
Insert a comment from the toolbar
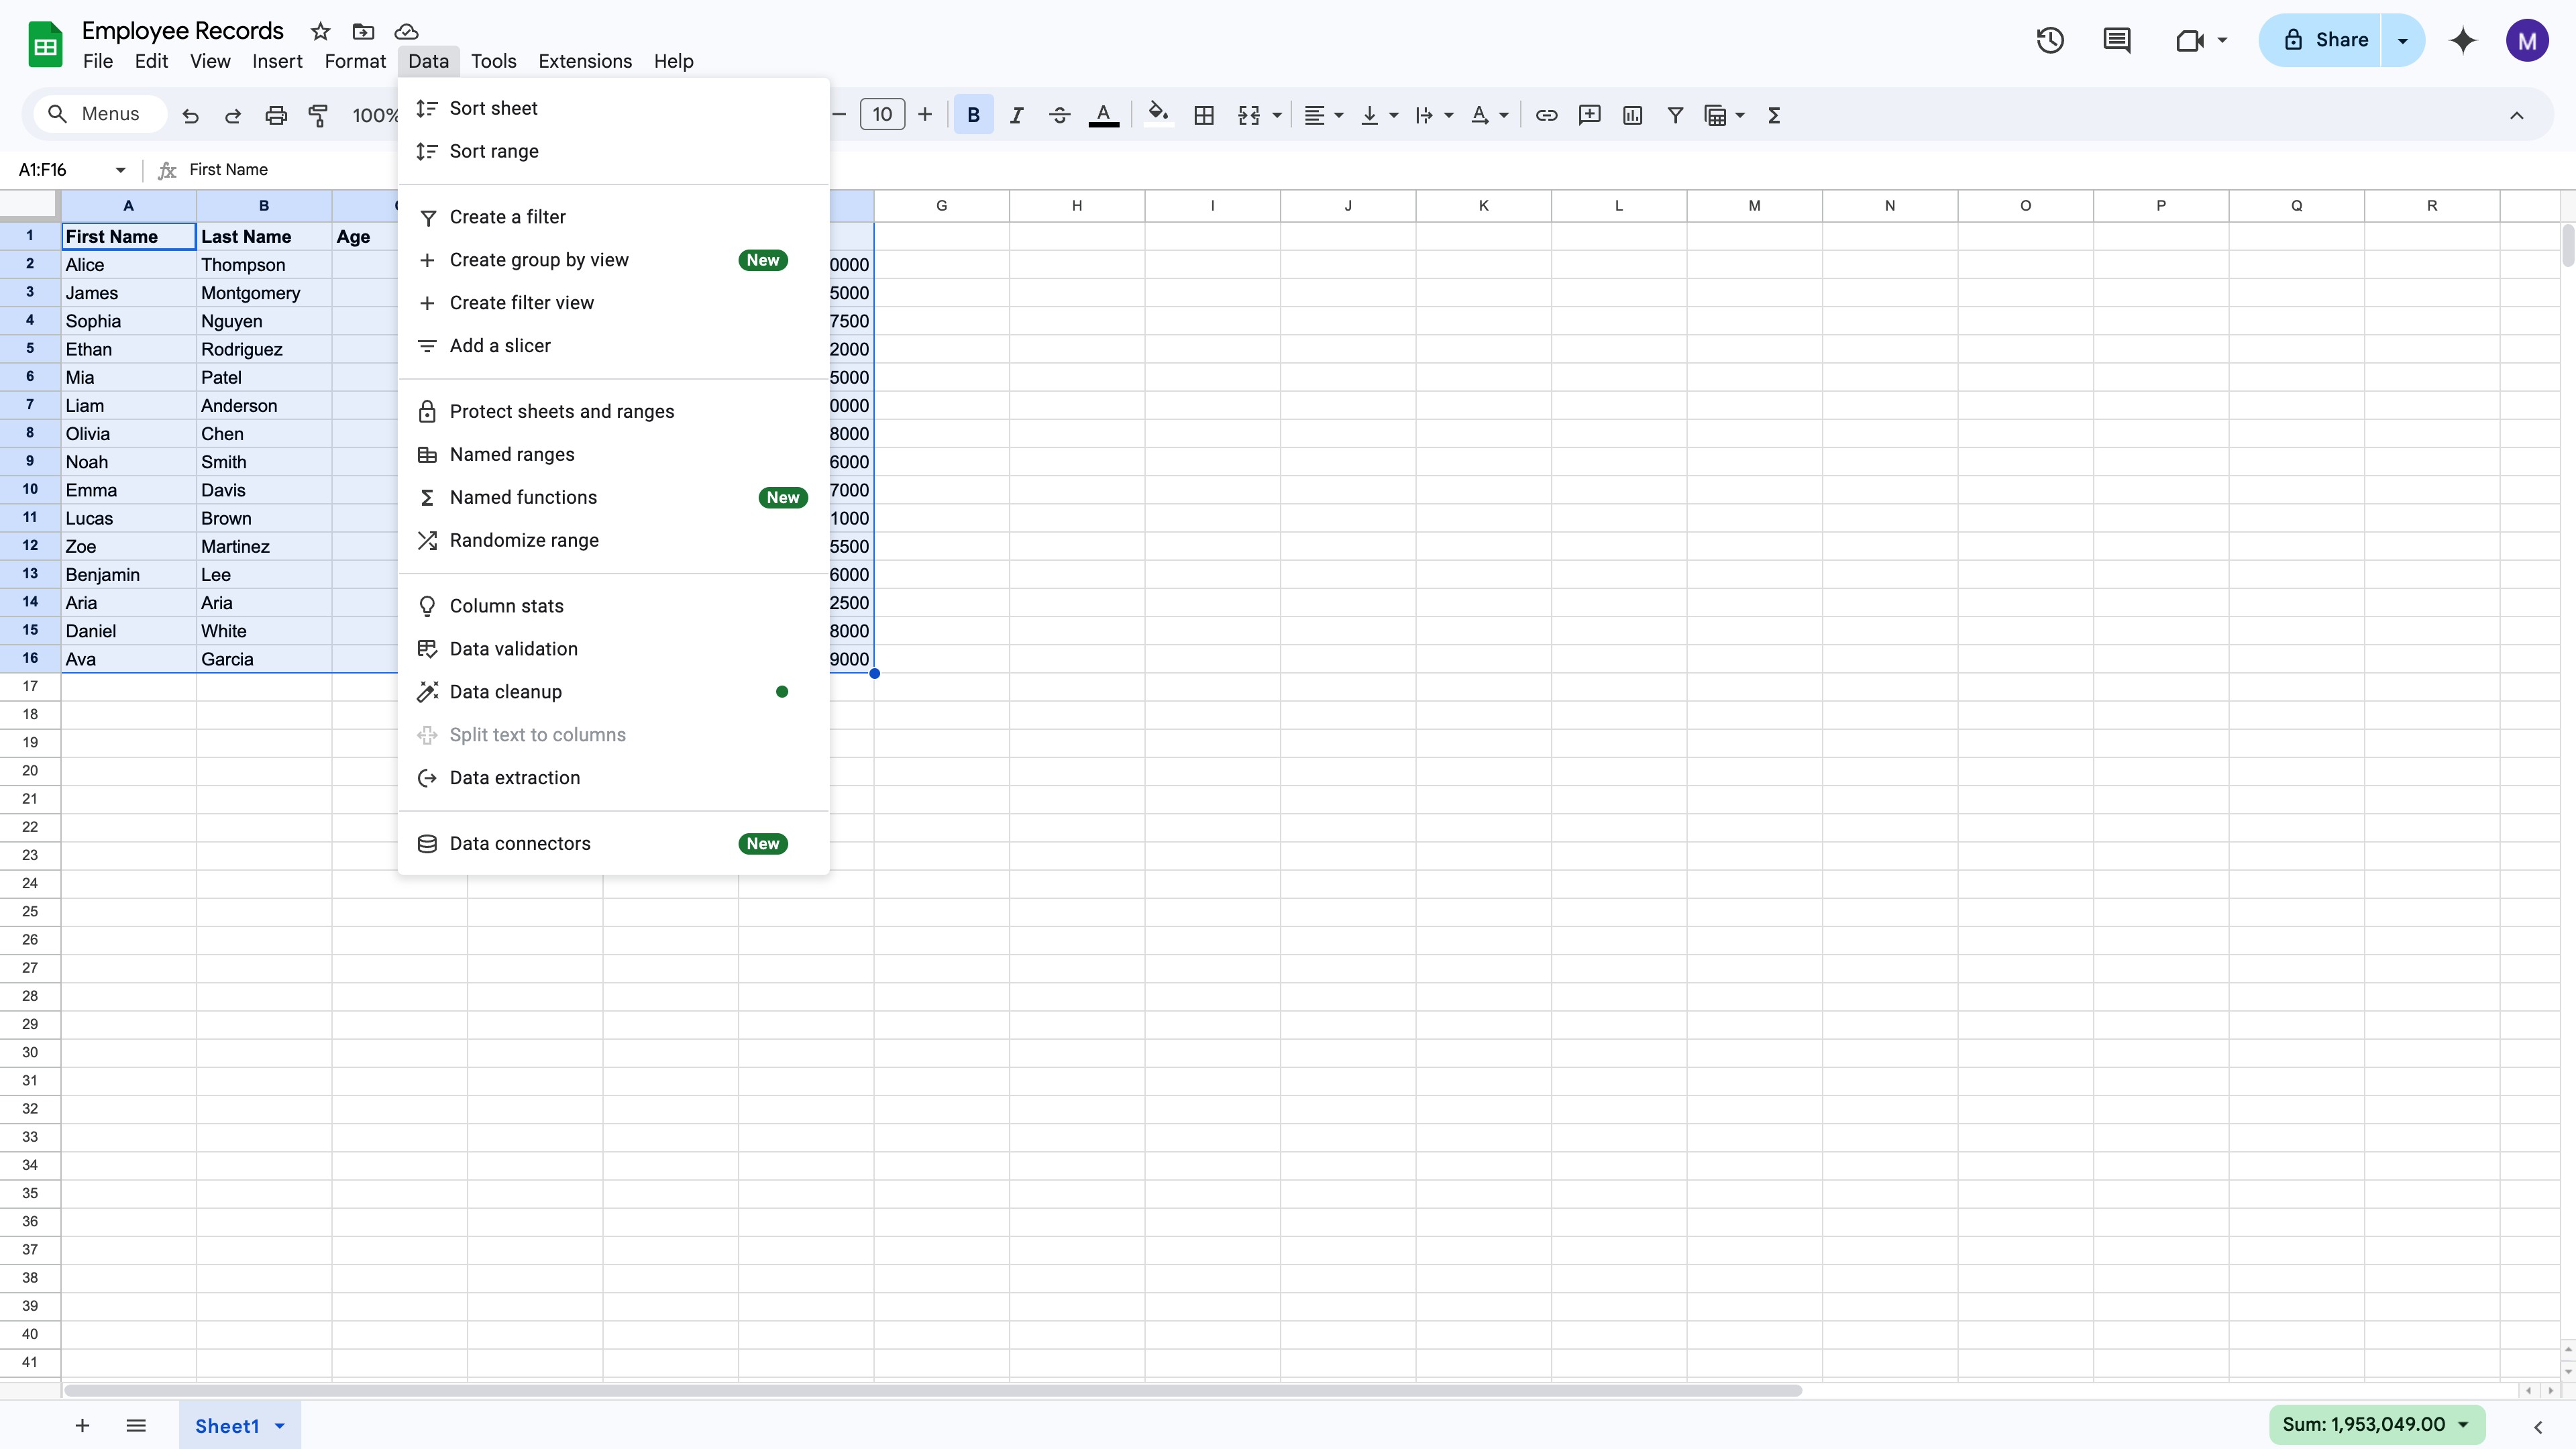tap(1589, 116)
